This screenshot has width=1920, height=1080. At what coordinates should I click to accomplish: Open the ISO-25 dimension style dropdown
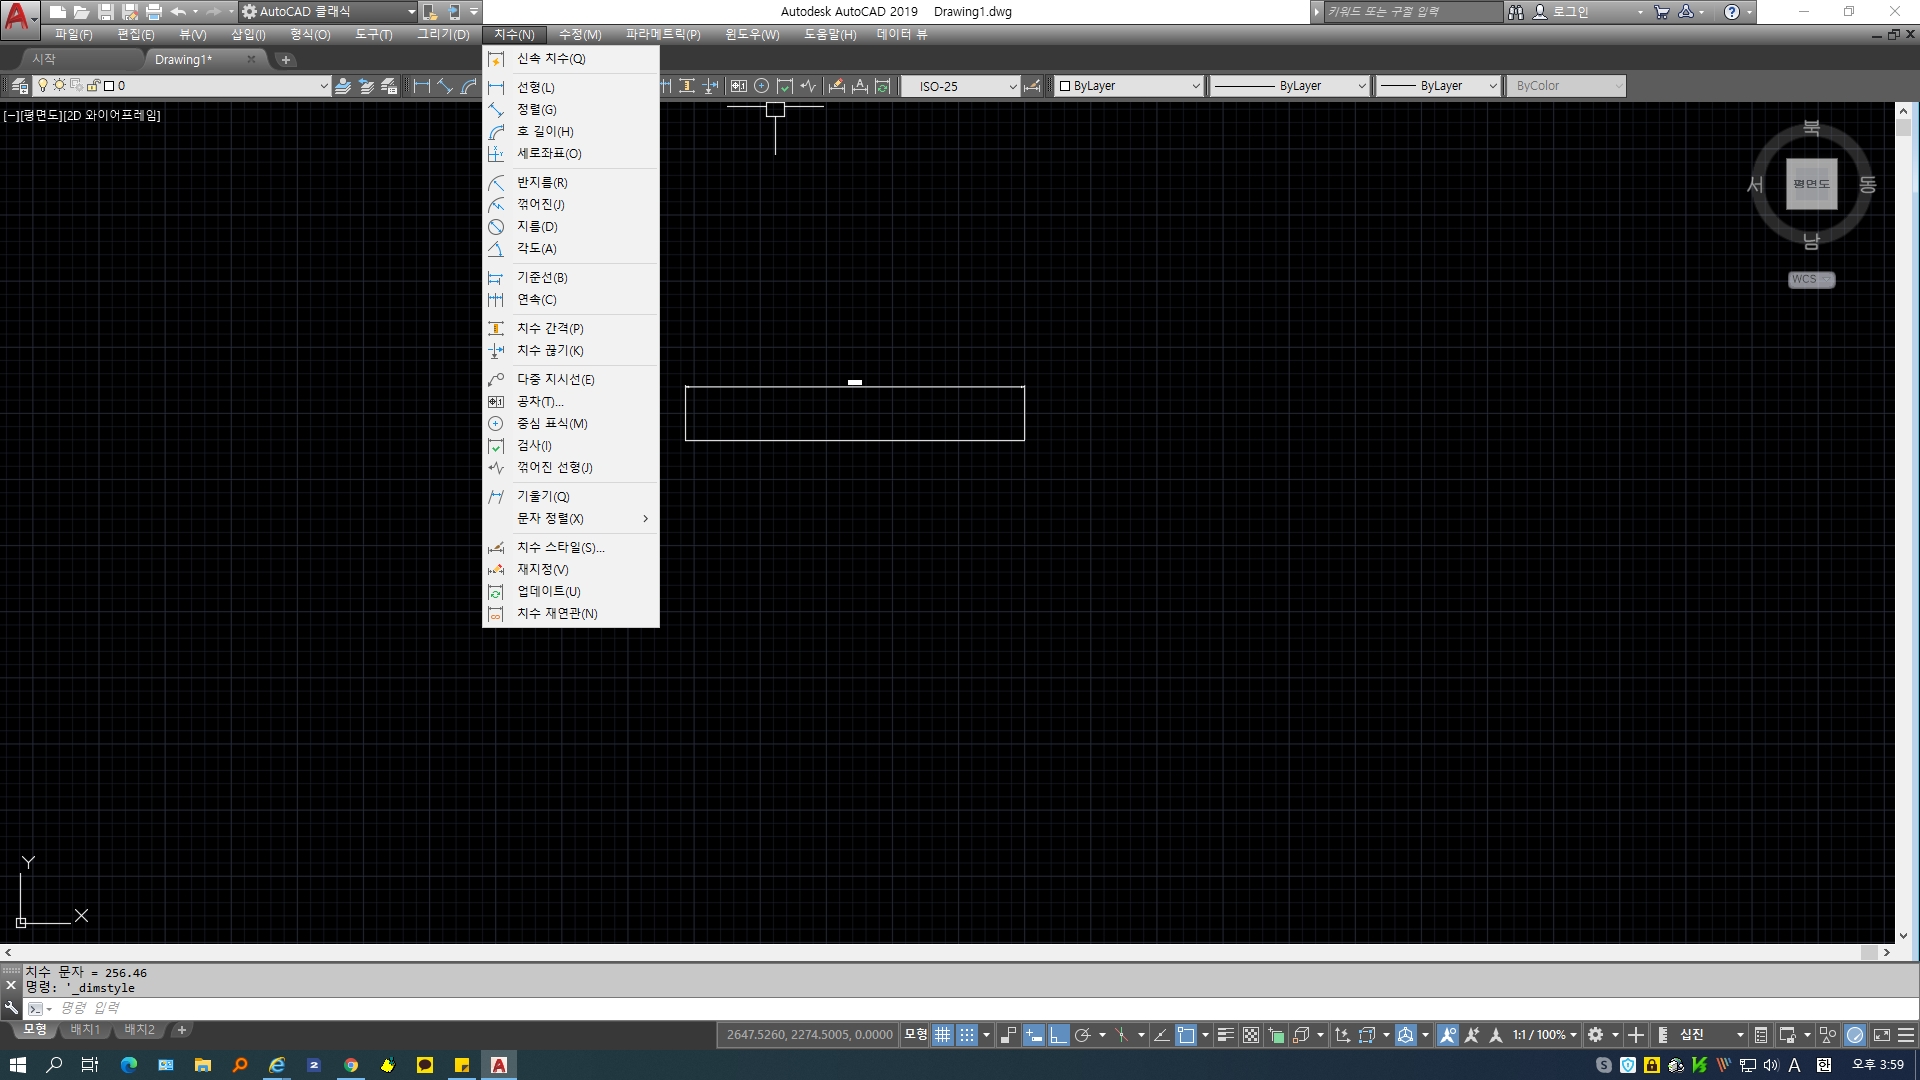pos(960,86)
